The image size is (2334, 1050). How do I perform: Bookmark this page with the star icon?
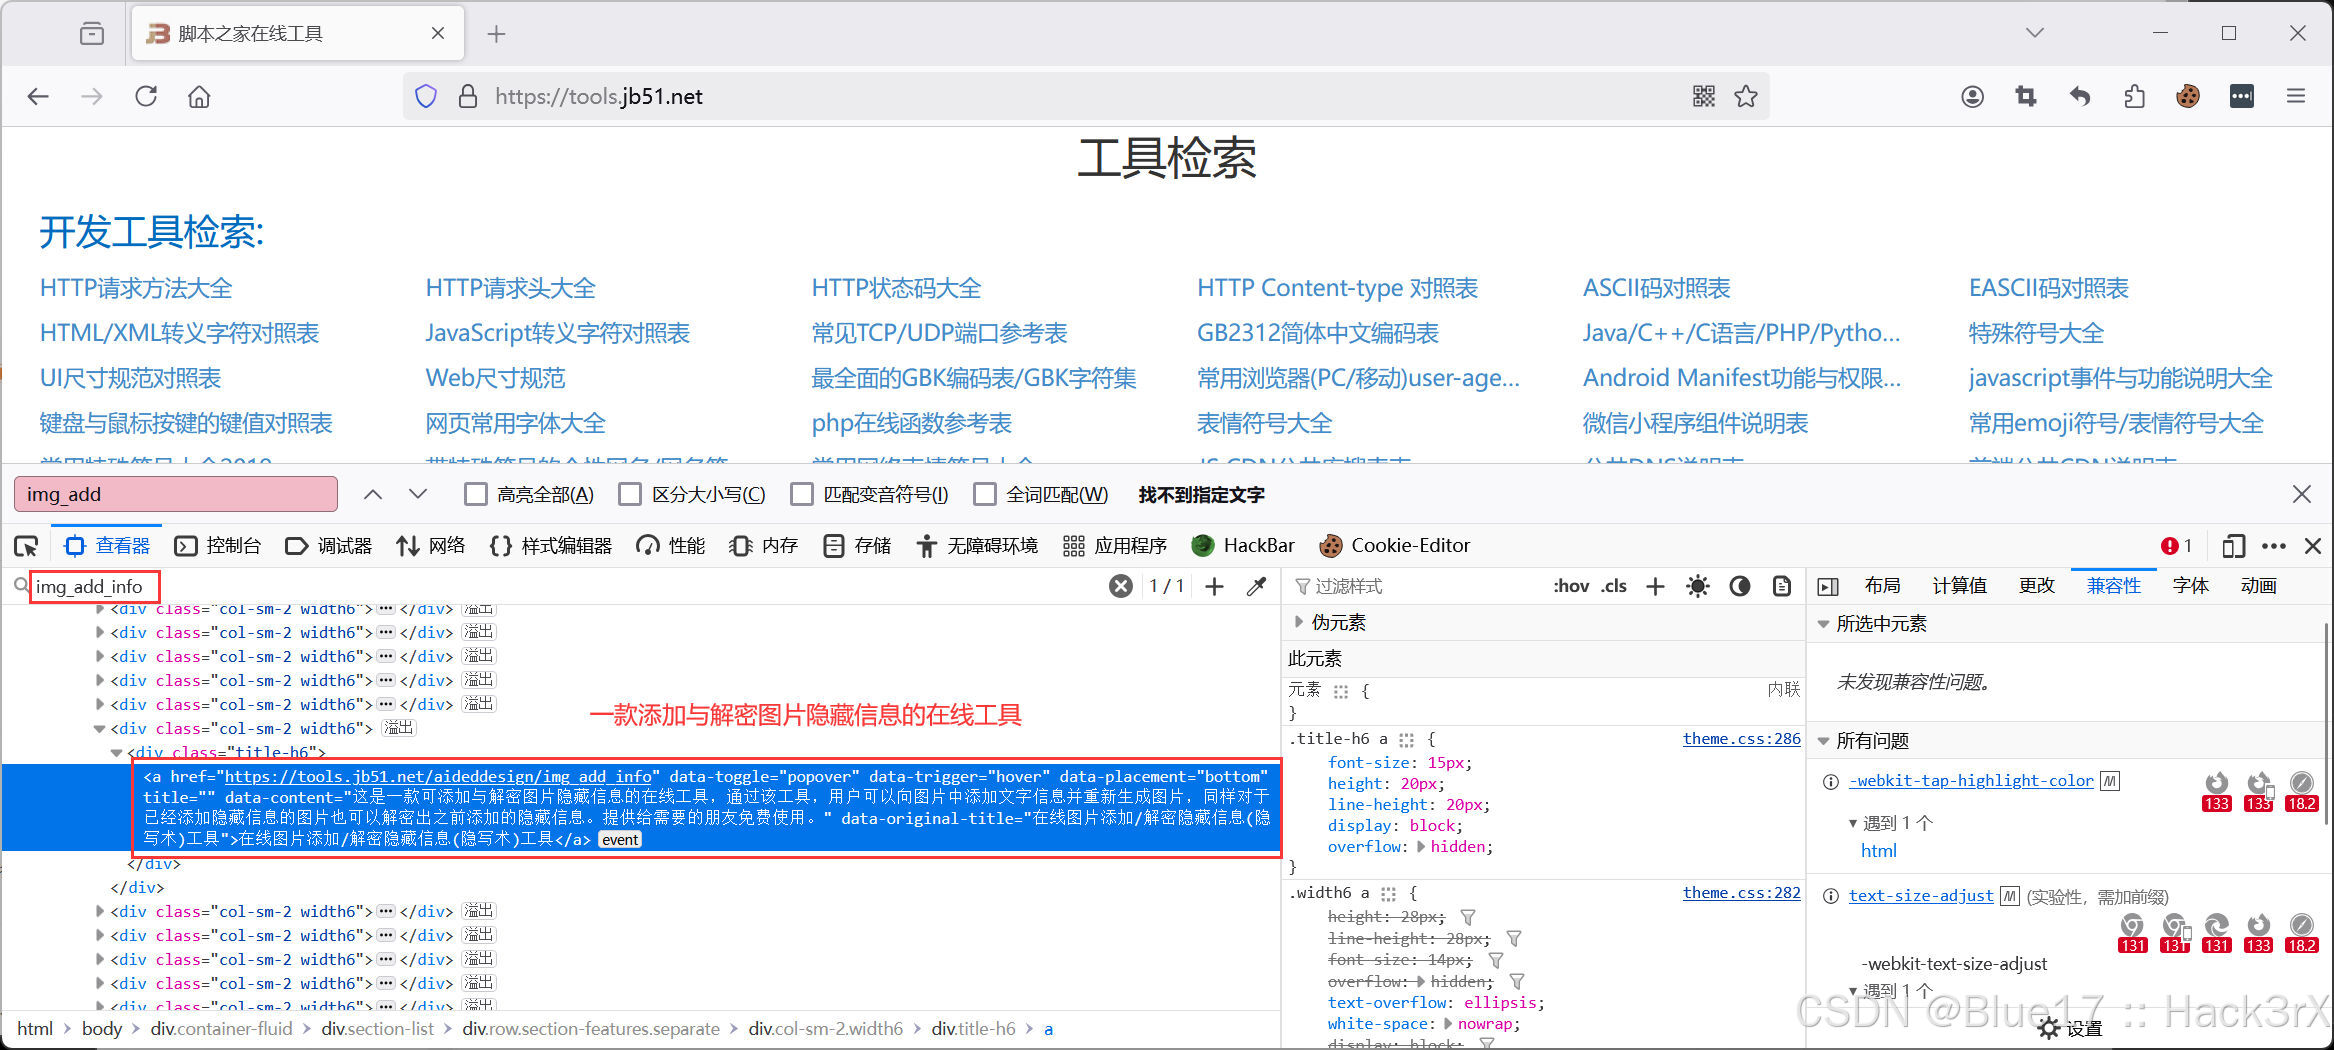tap(1746, 96)
